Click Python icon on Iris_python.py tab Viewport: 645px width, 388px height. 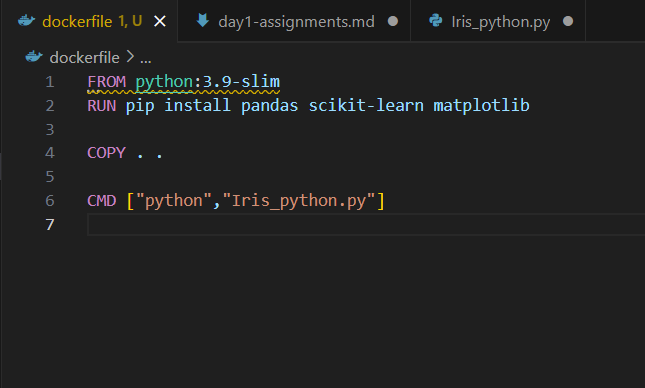click(436, 21)
